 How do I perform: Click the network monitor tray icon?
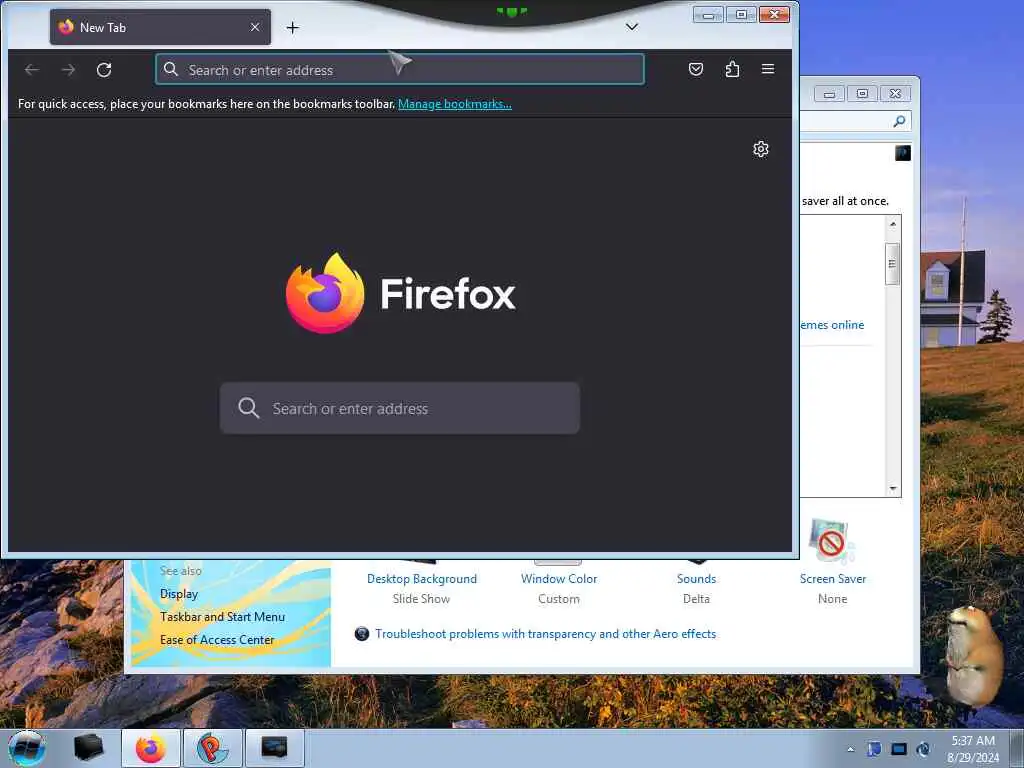899,749
